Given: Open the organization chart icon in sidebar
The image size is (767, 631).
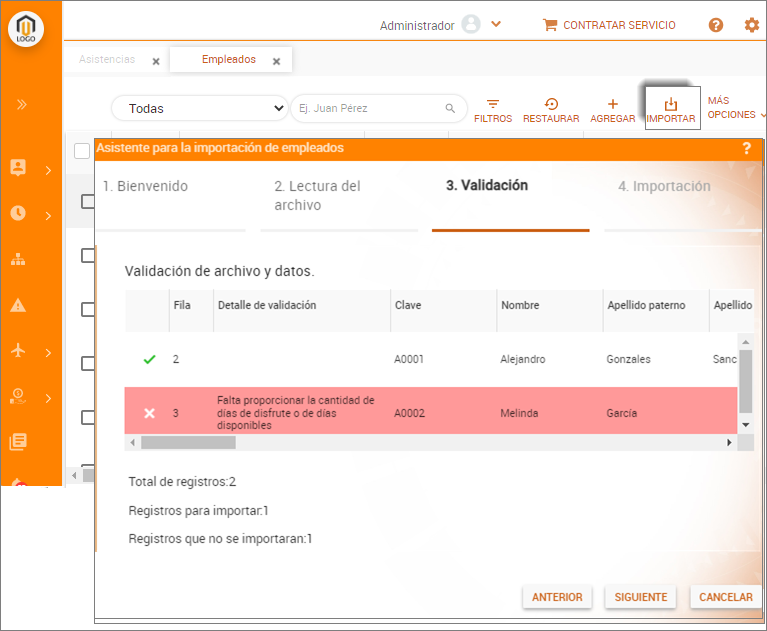Looking at the screenshot, I should (x=18, y=259).
